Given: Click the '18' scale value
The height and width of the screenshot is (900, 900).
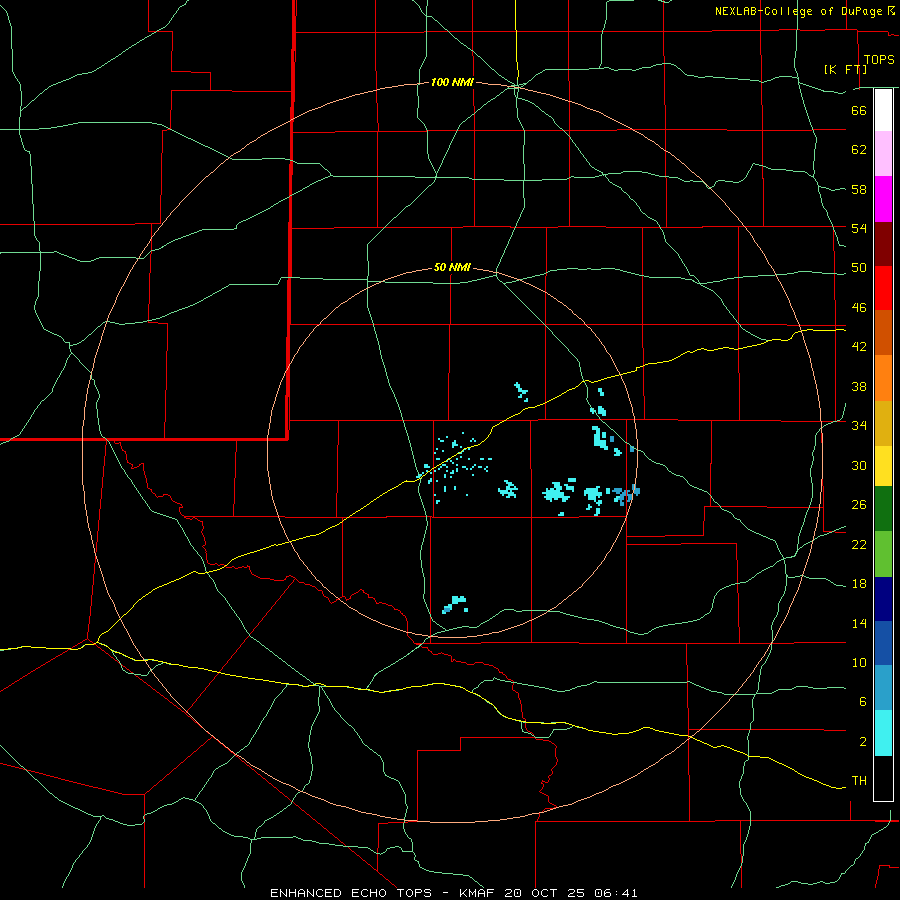Looking at the screenshot, I should click(859, 583).
